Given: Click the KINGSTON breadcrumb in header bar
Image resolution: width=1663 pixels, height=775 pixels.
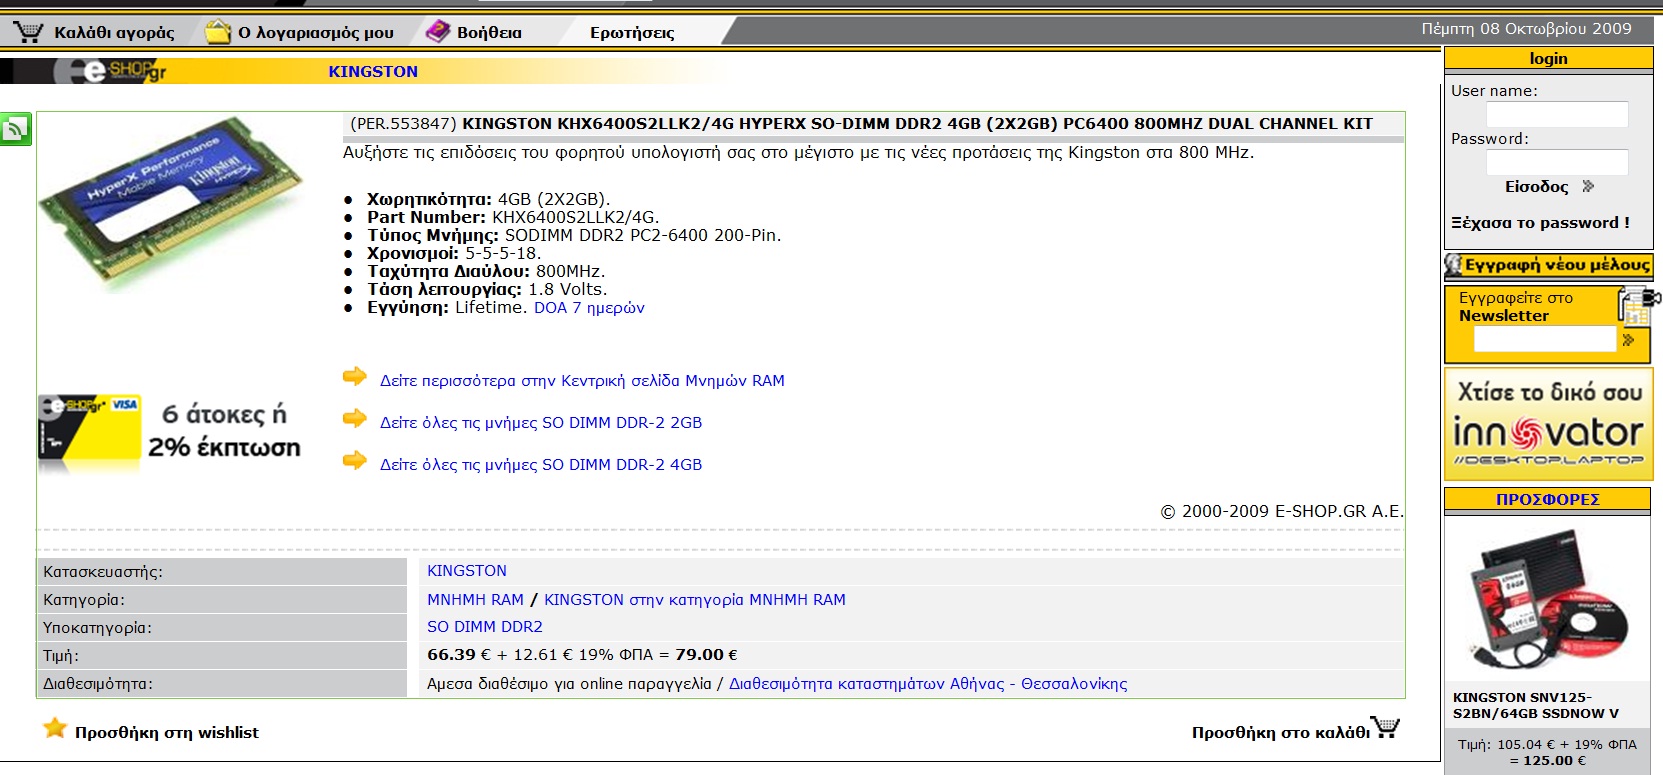Looking at the screenshot, I should click(373, 72).
